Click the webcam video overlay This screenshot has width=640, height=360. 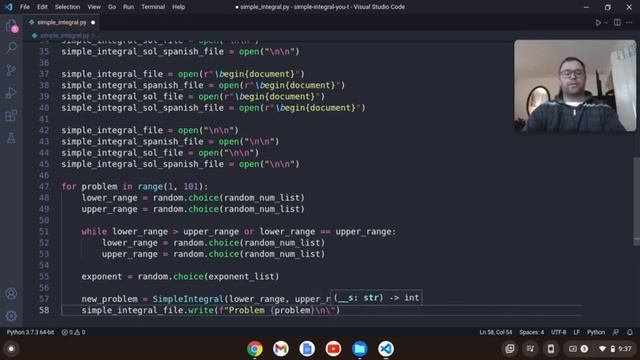[x=575, y=86]
